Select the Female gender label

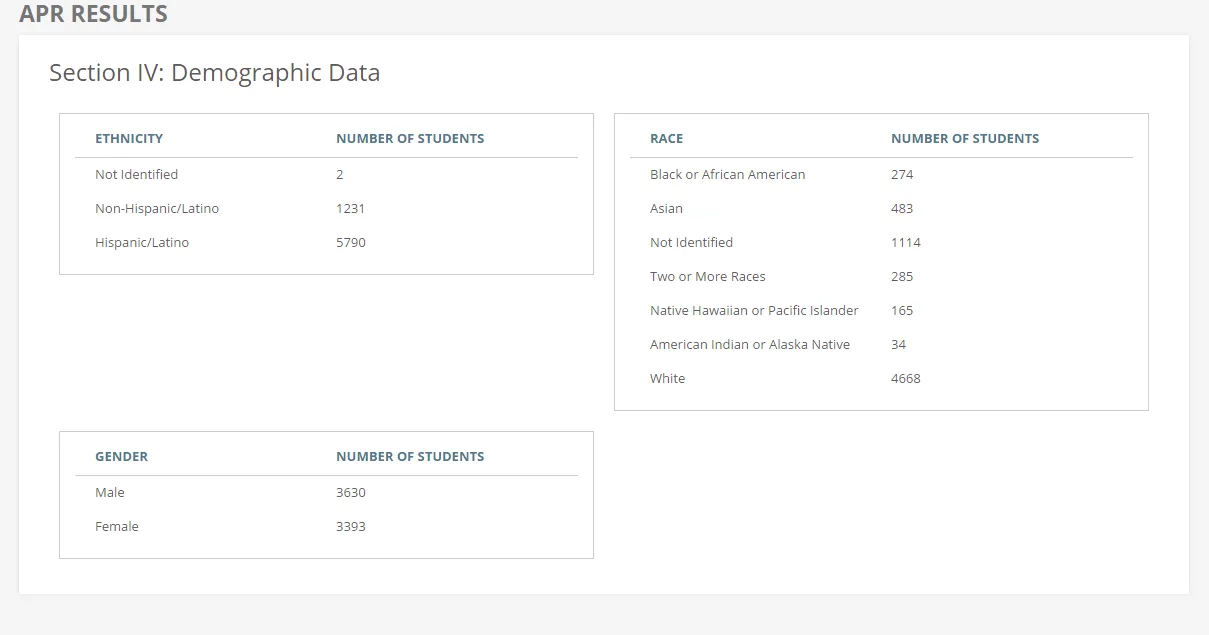117,527
